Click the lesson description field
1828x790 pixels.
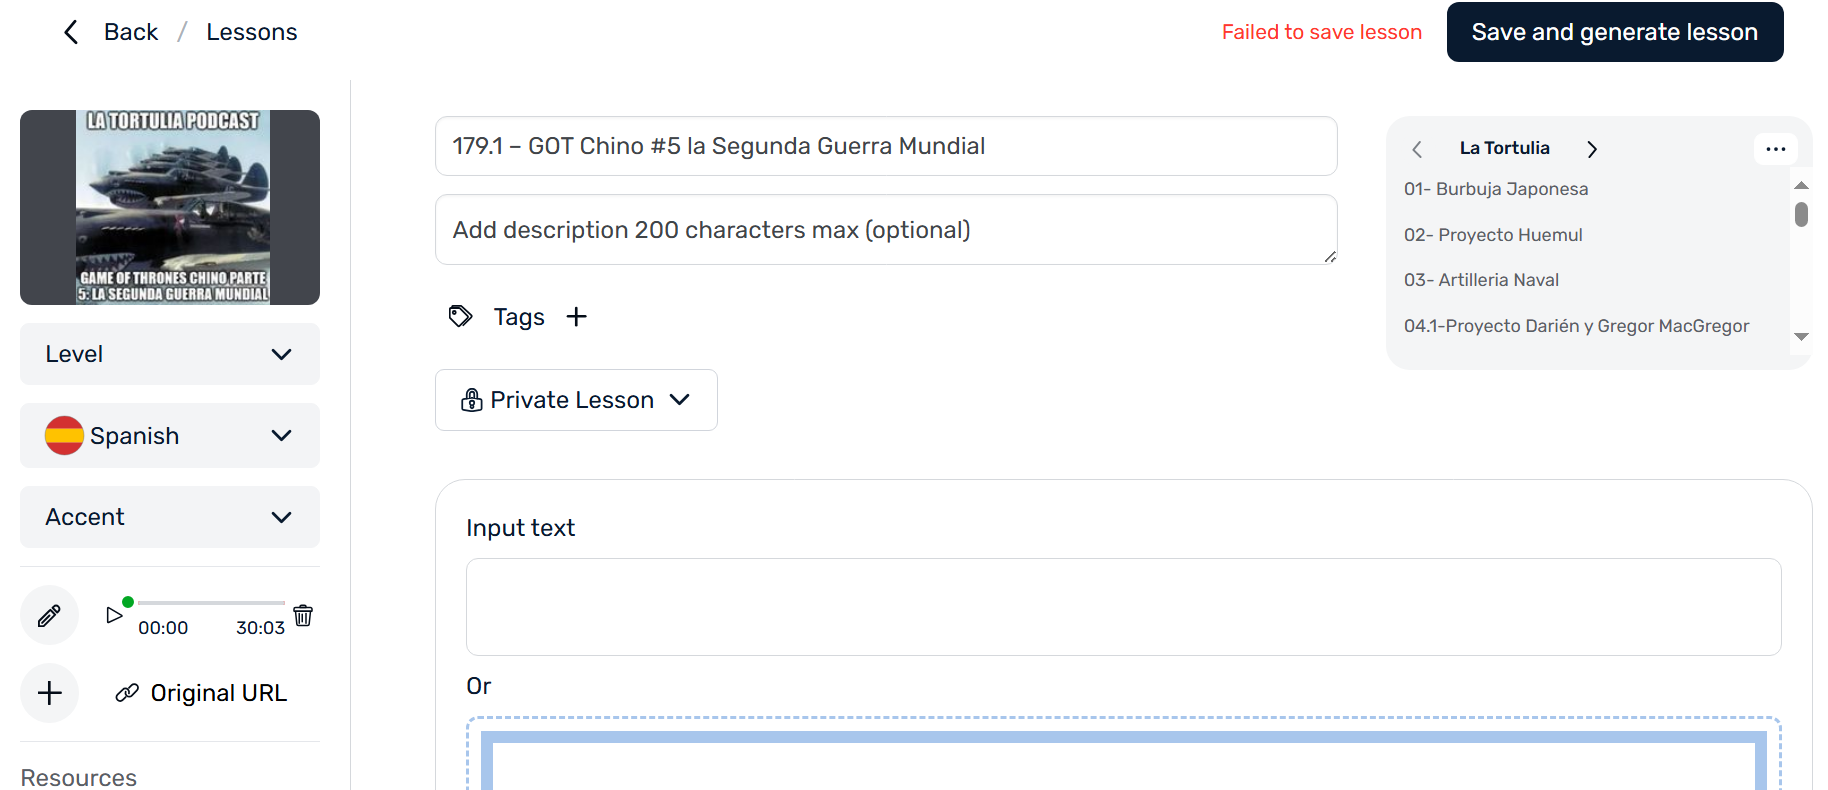pos(885,230)
